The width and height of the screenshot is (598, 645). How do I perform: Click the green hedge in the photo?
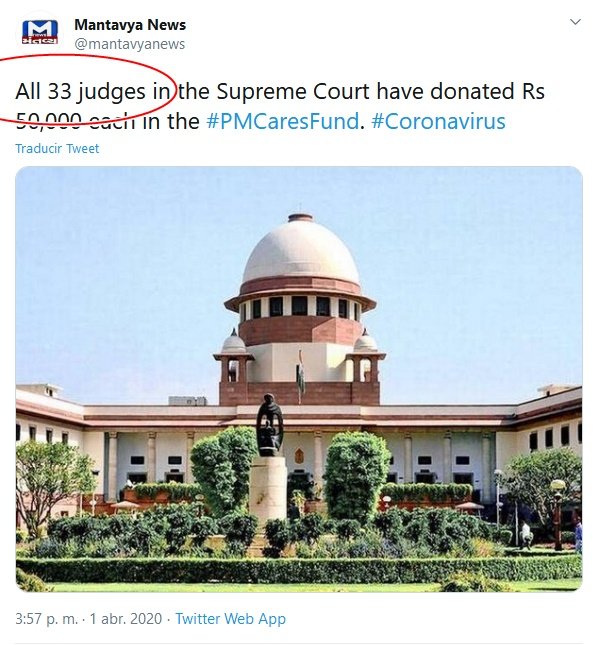299,569
